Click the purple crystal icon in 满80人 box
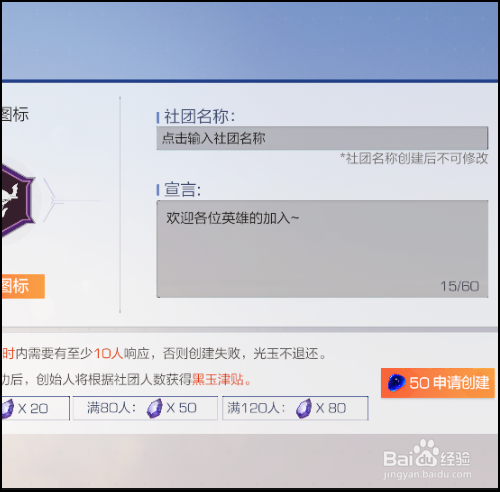The image size is (500, 492). [154, 408]
